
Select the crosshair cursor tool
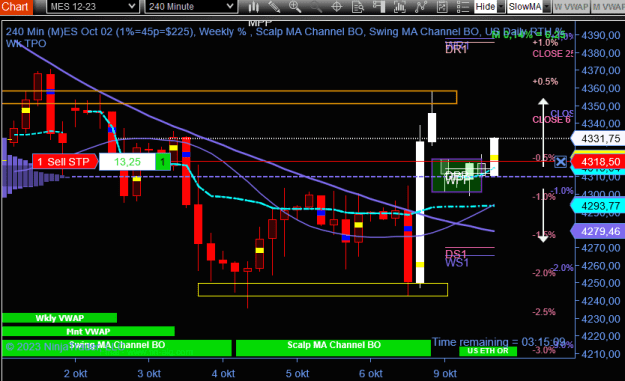coord(337,7)
